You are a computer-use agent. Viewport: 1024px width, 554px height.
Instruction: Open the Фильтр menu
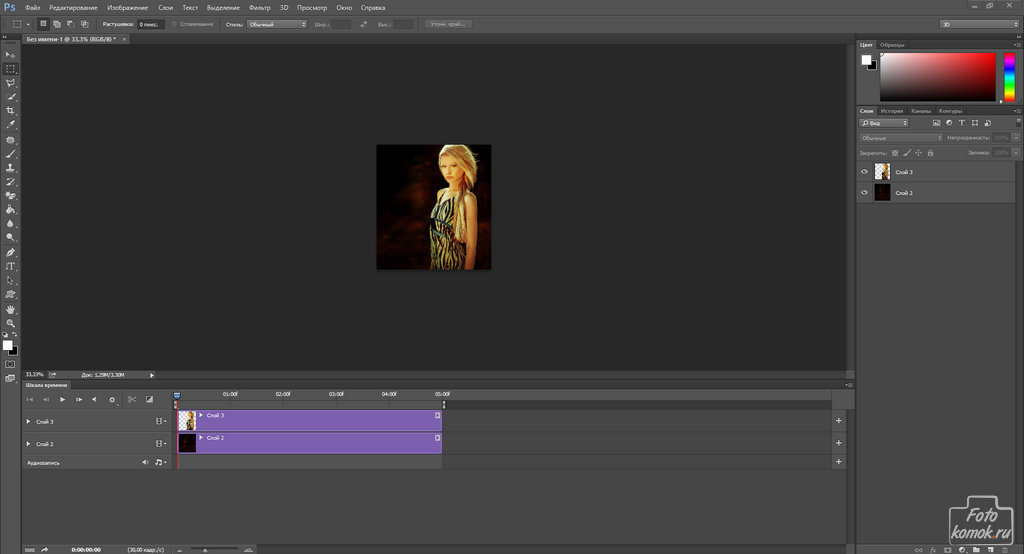point(259,7)
